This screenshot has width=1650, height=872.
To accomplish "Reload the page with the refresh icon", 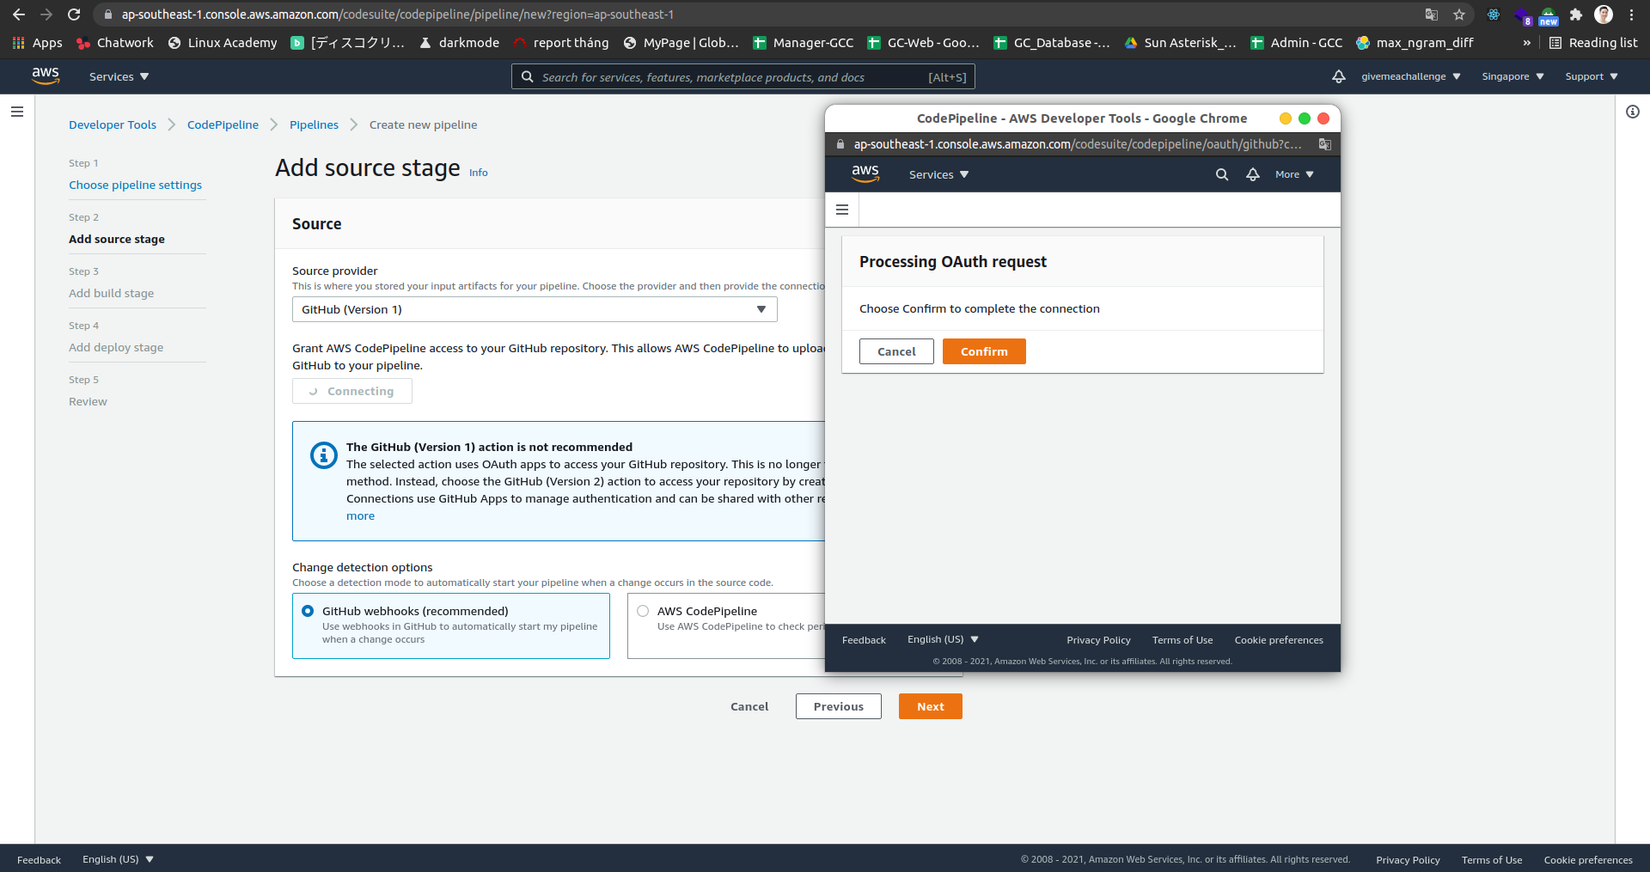I will (74, 15).
